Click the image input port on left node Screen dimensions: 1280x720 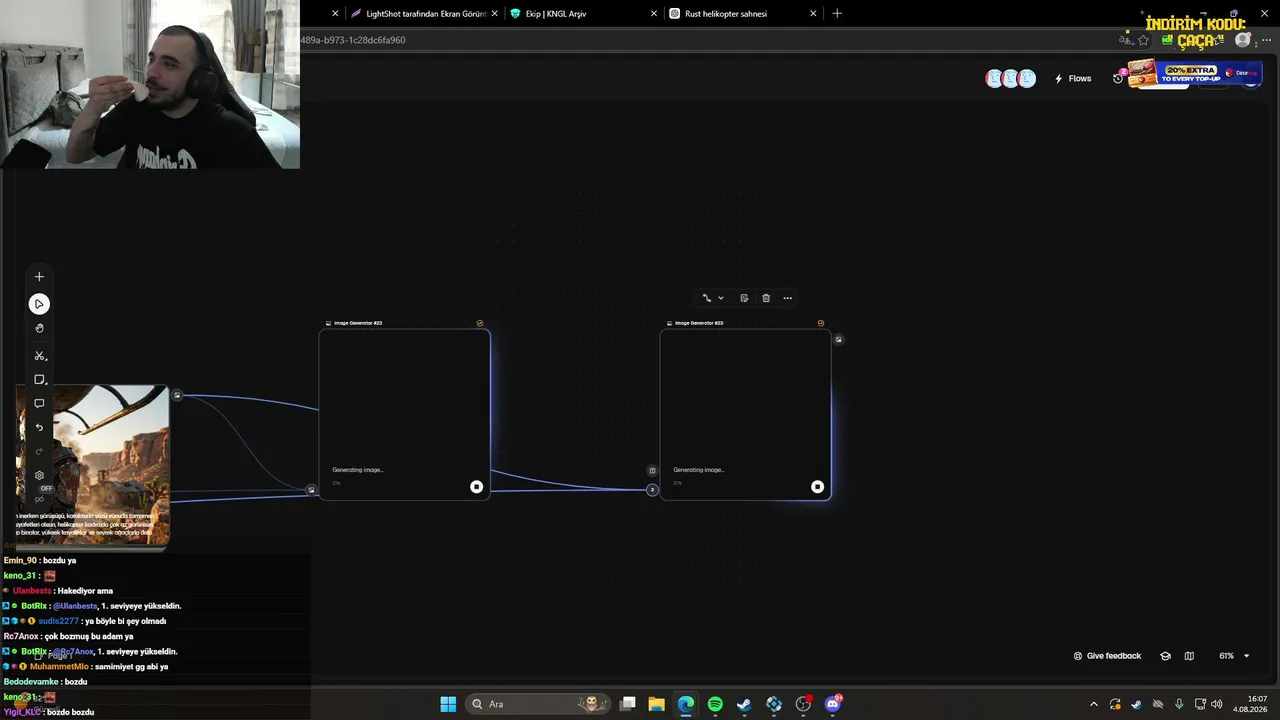311,490
